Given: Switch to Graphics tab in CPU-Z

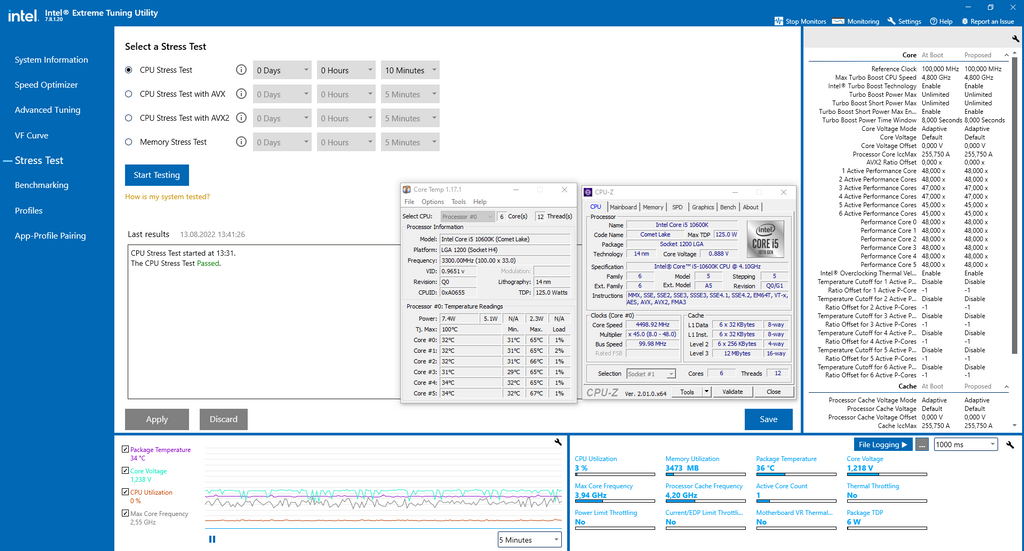Looking at the screenshot, I should (703, 207).
